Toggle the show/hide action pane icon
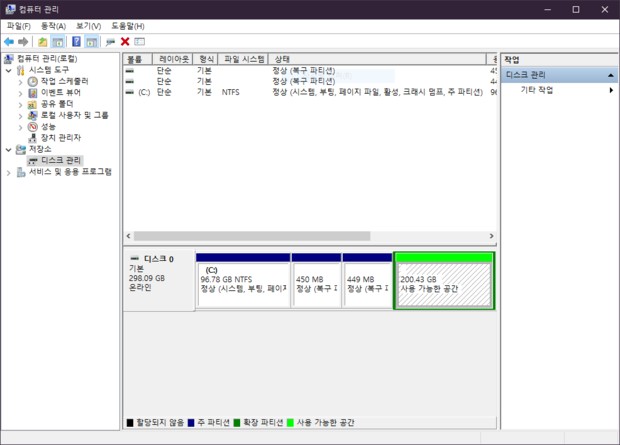 91,42
